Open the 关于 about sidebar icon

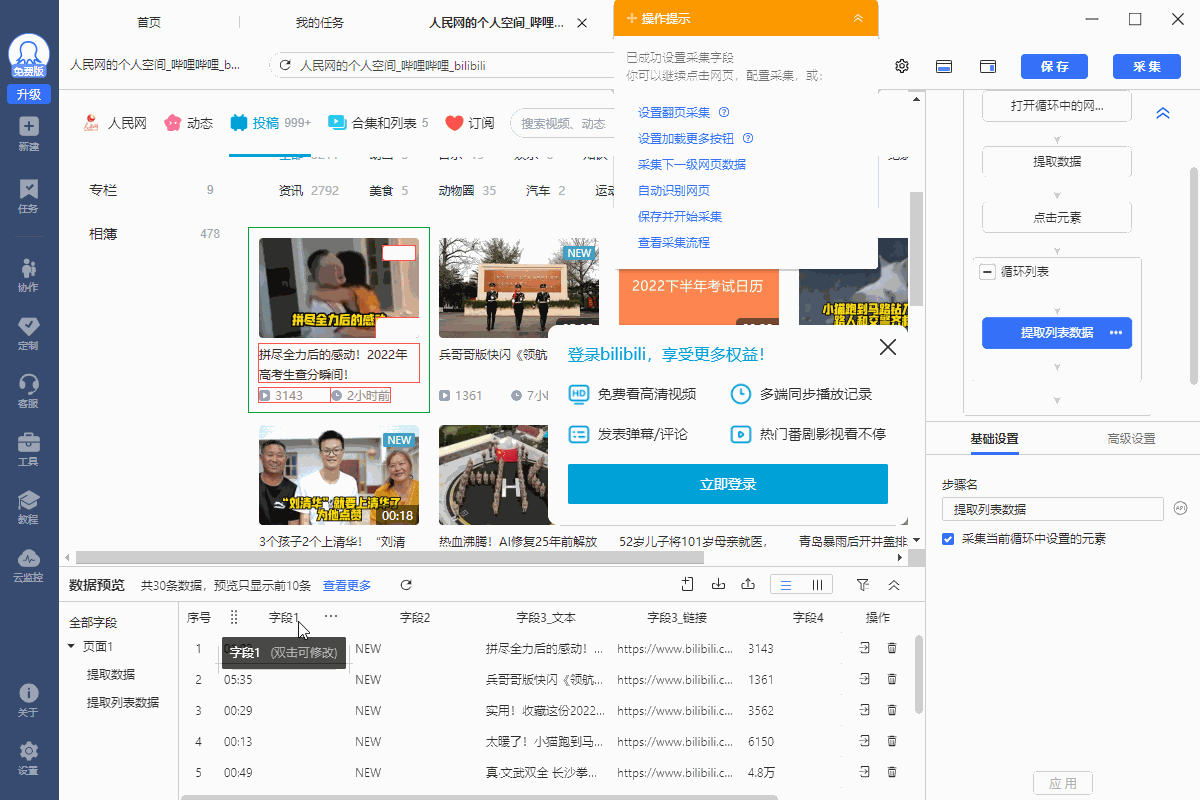click(28, 700)
